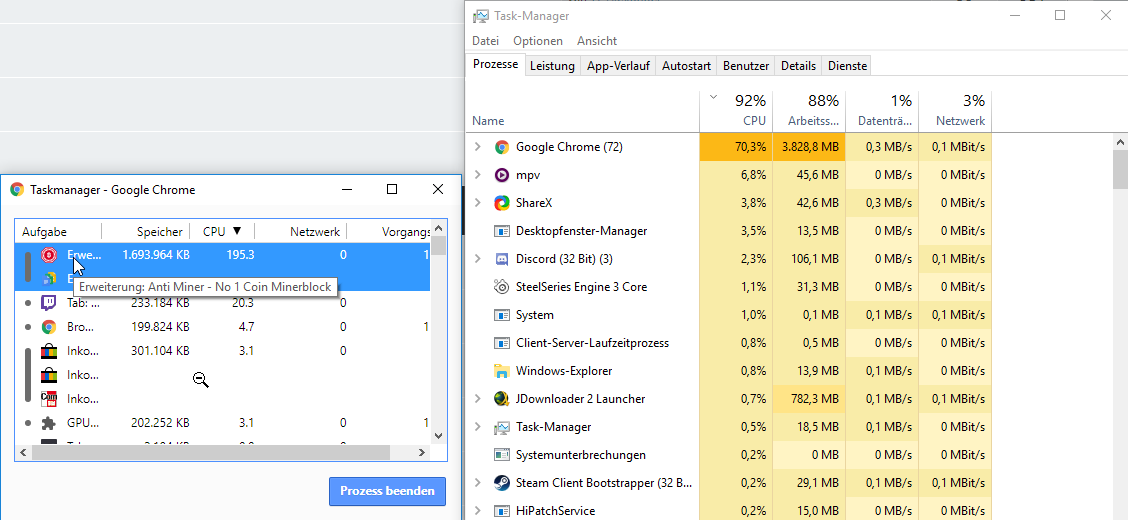Click the Google Chrome icon in Task-Manager

point(501,147)
